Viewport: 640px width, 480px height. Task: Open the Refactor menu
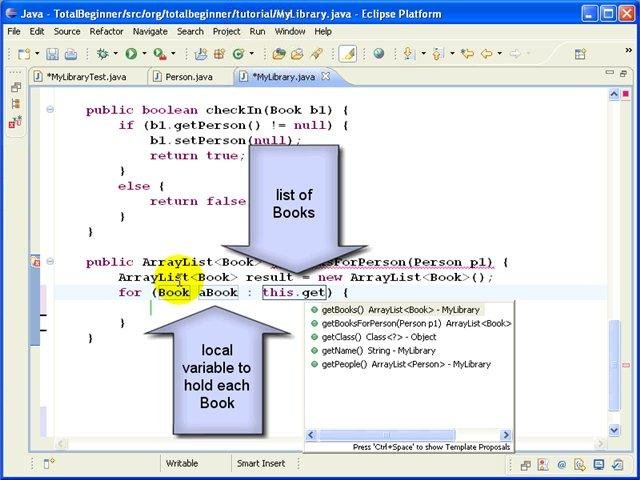pos(107,31)
